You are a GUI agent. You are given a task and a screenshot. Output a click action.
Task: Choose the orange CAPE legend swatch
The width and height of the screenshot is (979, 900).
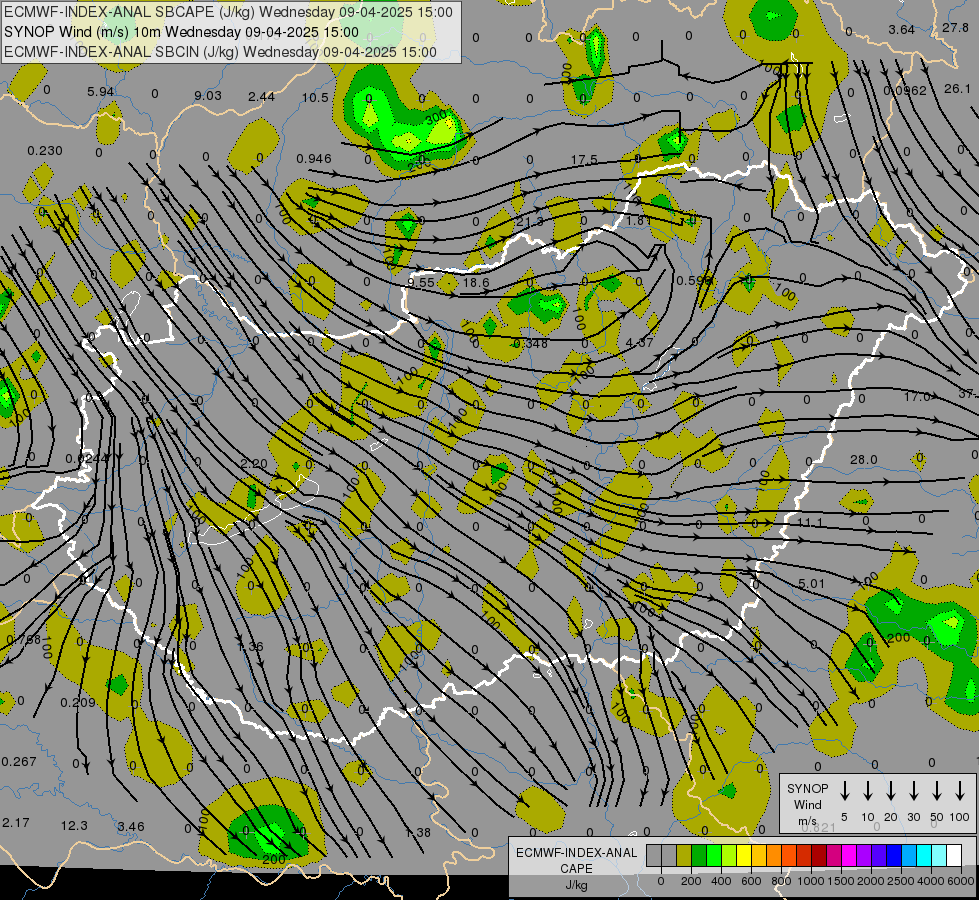774,856
